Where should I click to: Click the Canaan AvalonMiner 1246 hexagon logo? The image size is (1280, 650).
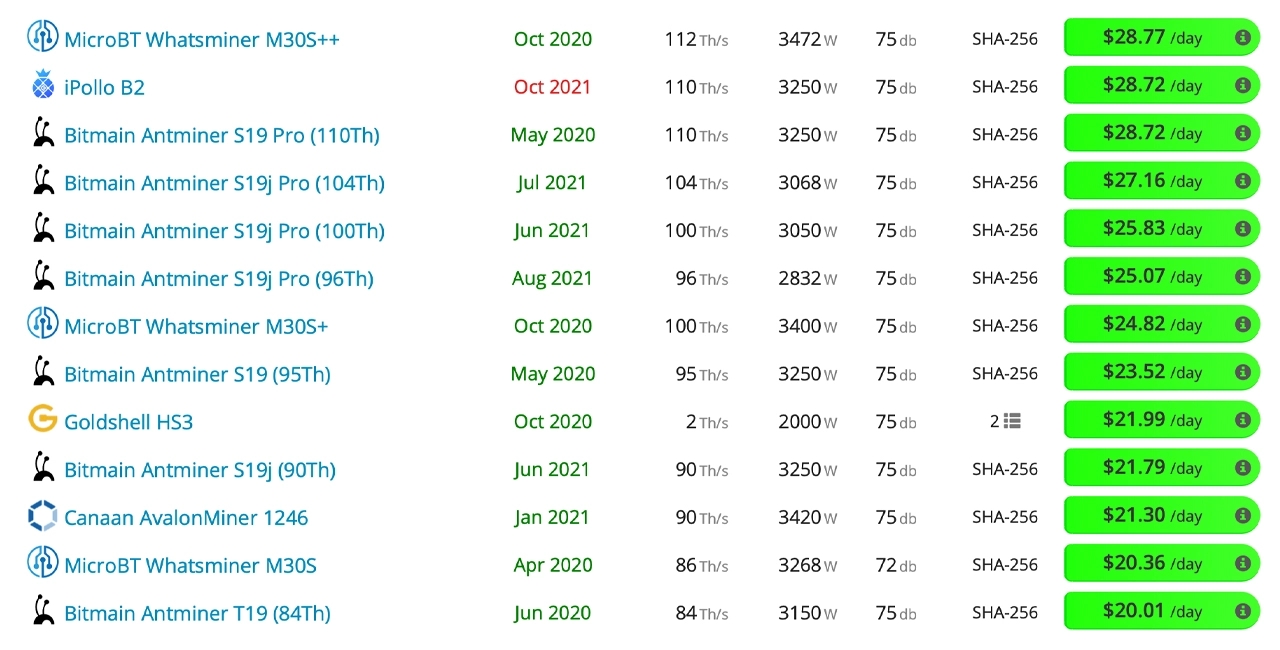pyautogui.click(x=43, y=516)
